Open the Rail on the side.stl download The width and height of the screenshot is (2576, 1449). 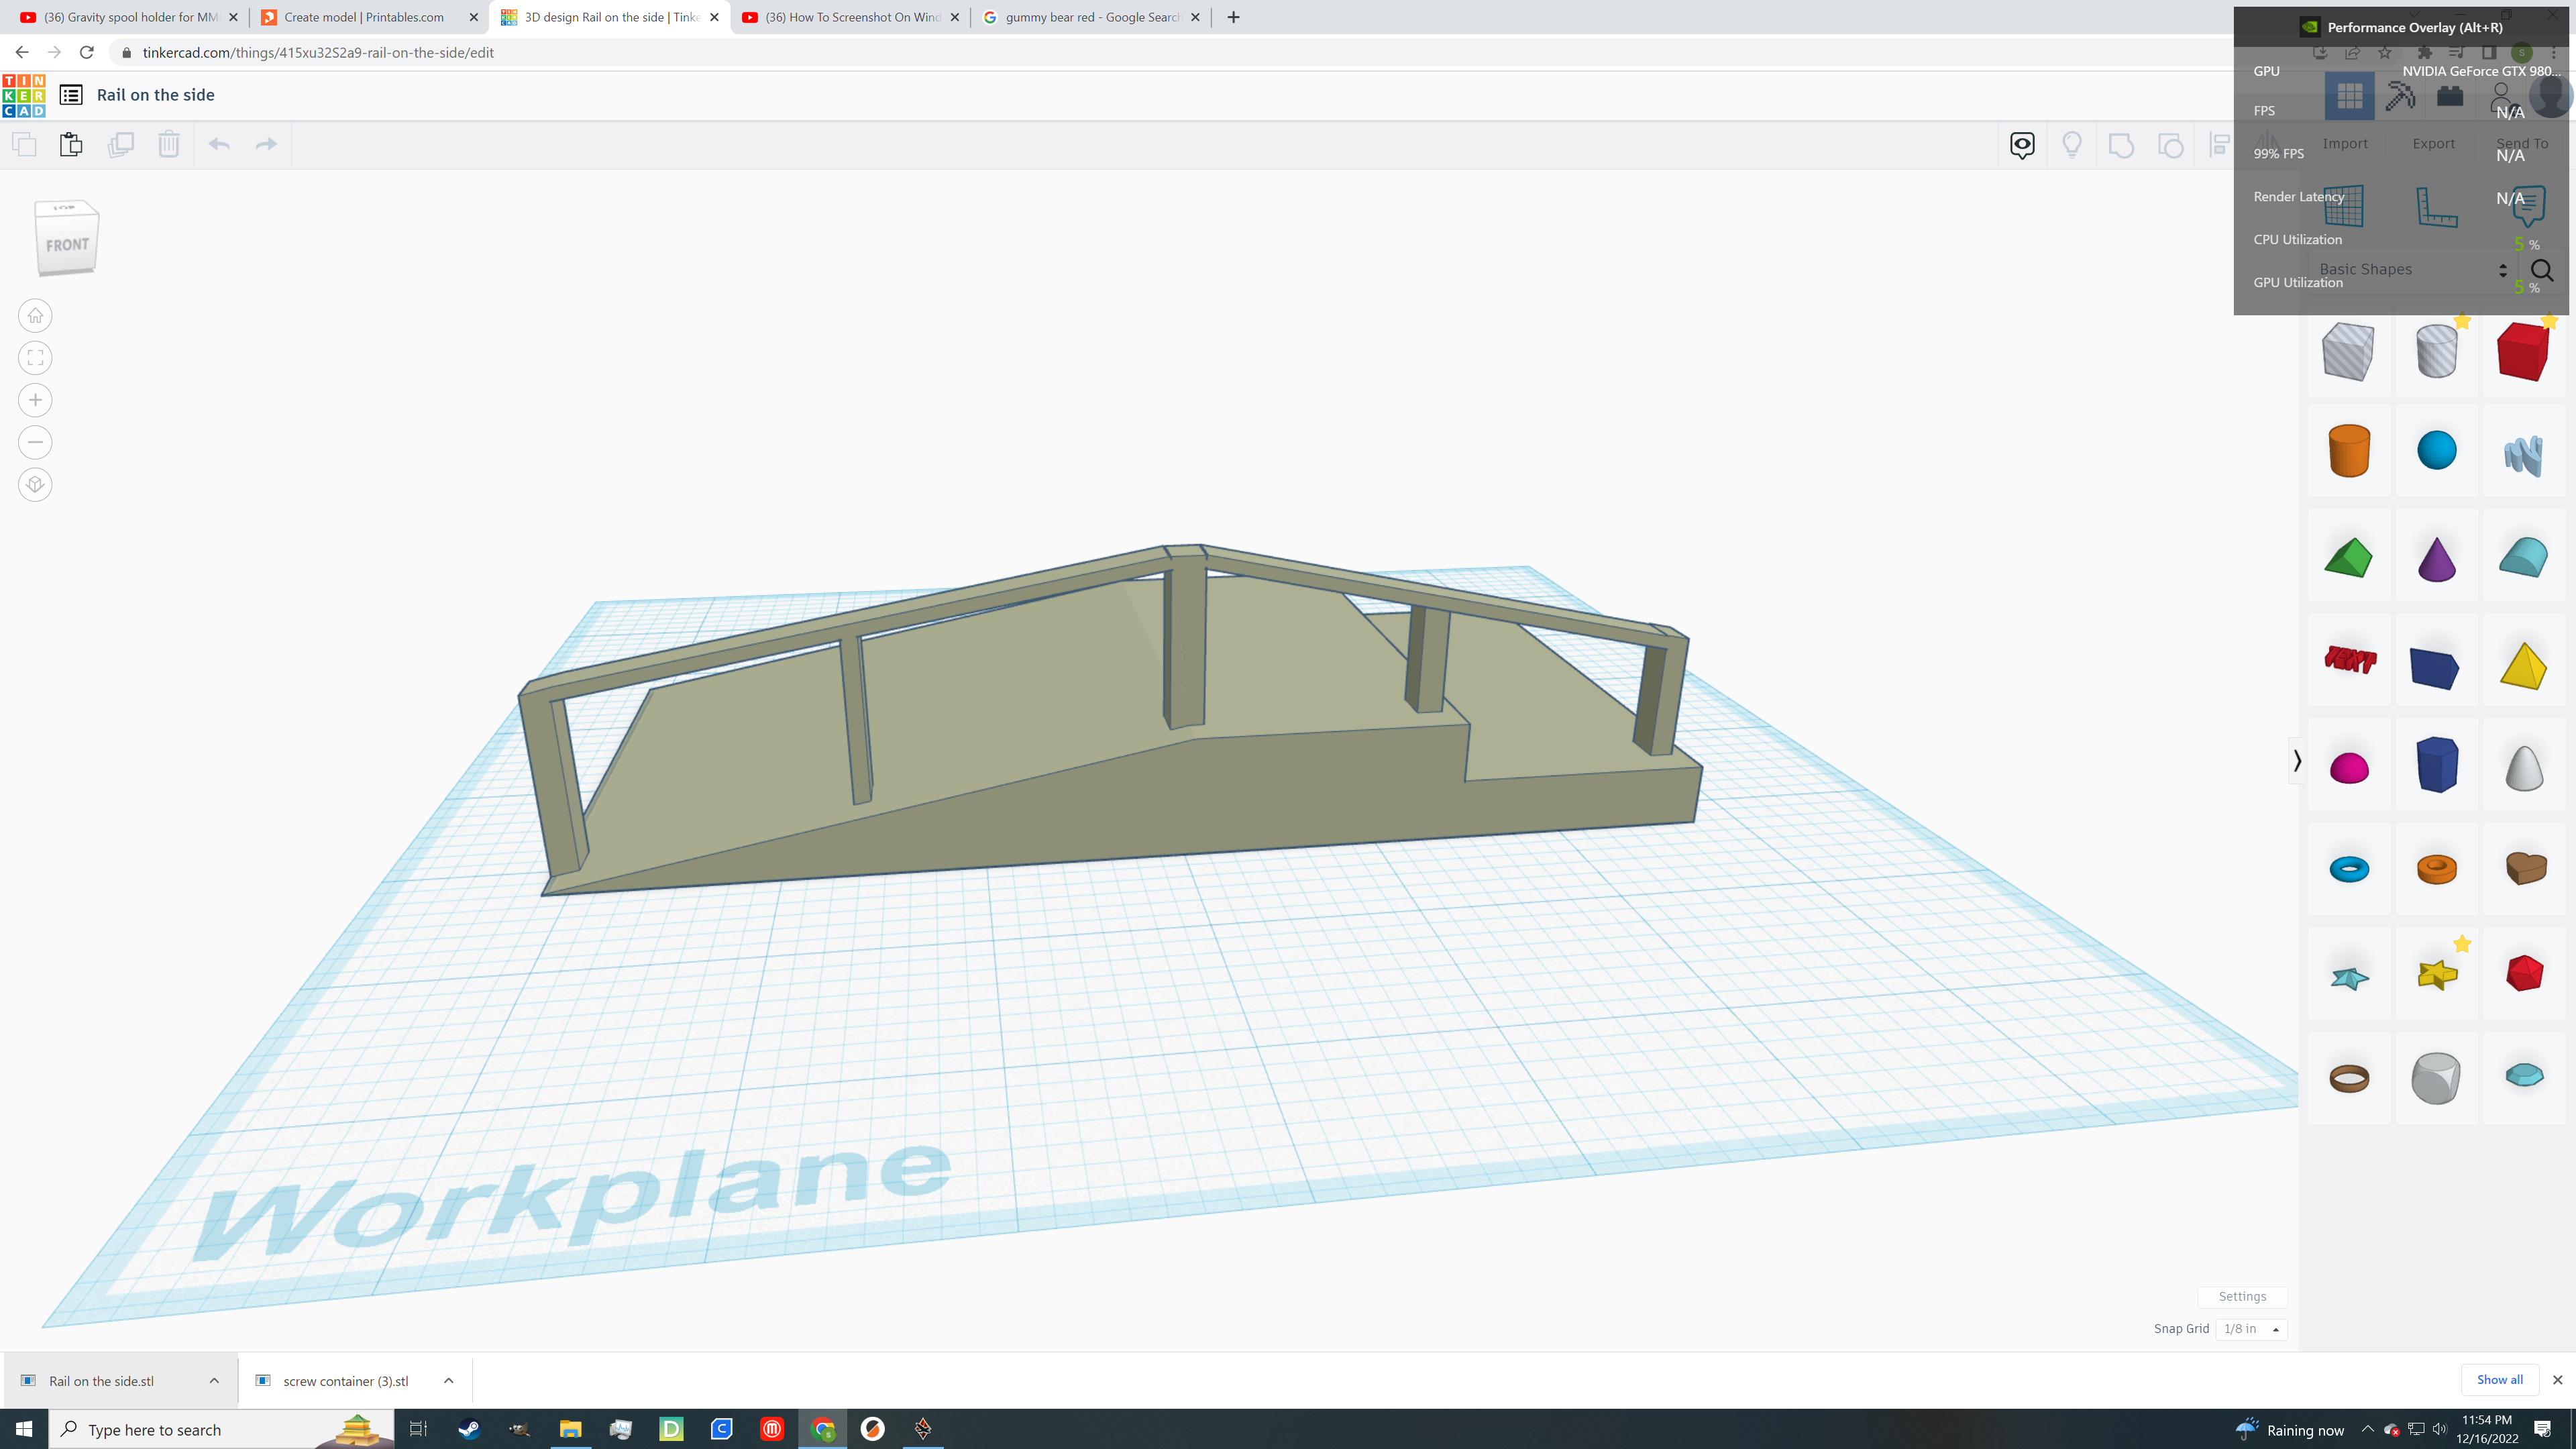coord(101,1381)
